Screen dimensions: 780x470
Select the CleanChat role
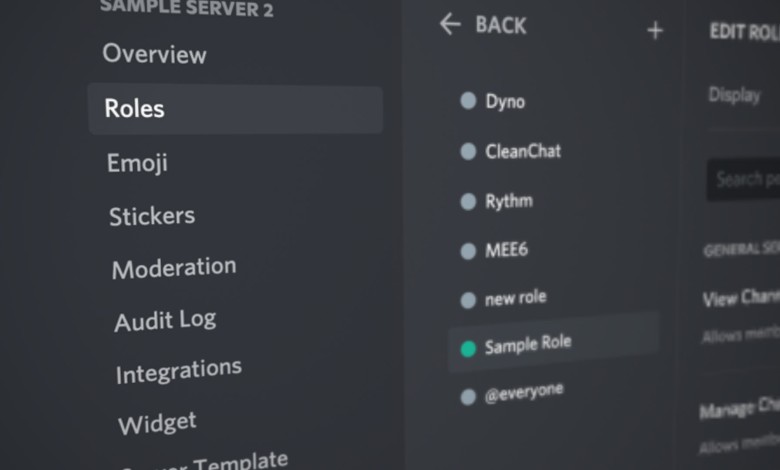523,151
